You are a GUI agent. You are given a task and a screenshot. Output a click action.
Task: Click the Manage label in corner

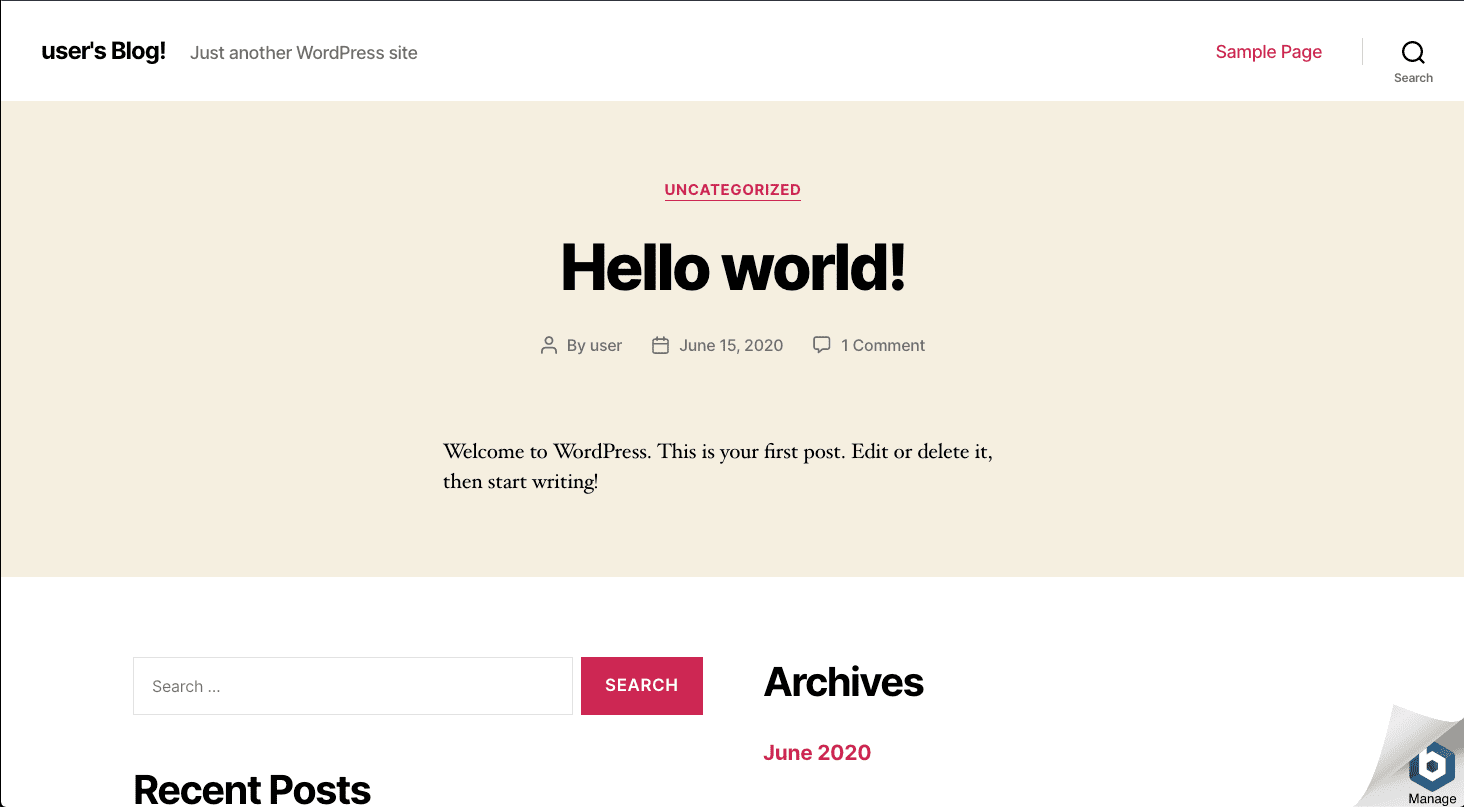1432,799
